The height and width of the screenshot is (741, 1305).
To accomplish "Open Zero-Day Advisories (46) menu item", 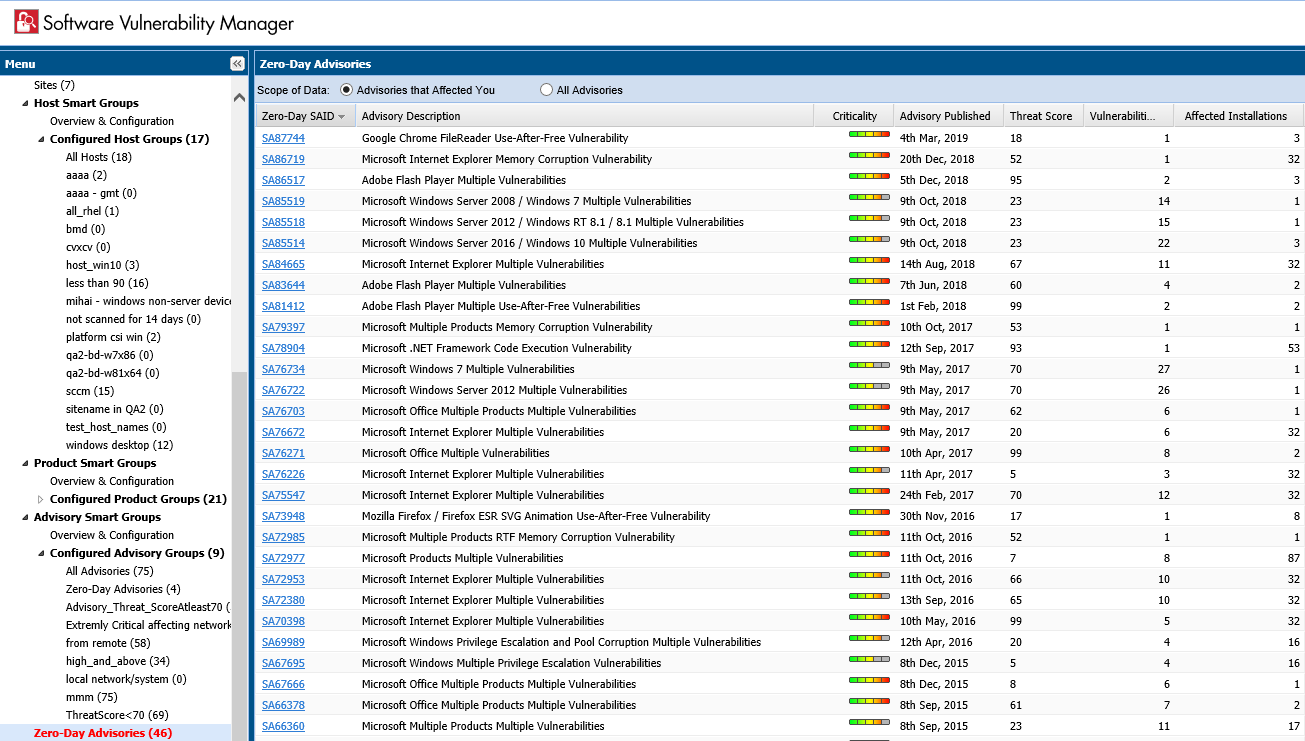I will click(x=102, y=733).
